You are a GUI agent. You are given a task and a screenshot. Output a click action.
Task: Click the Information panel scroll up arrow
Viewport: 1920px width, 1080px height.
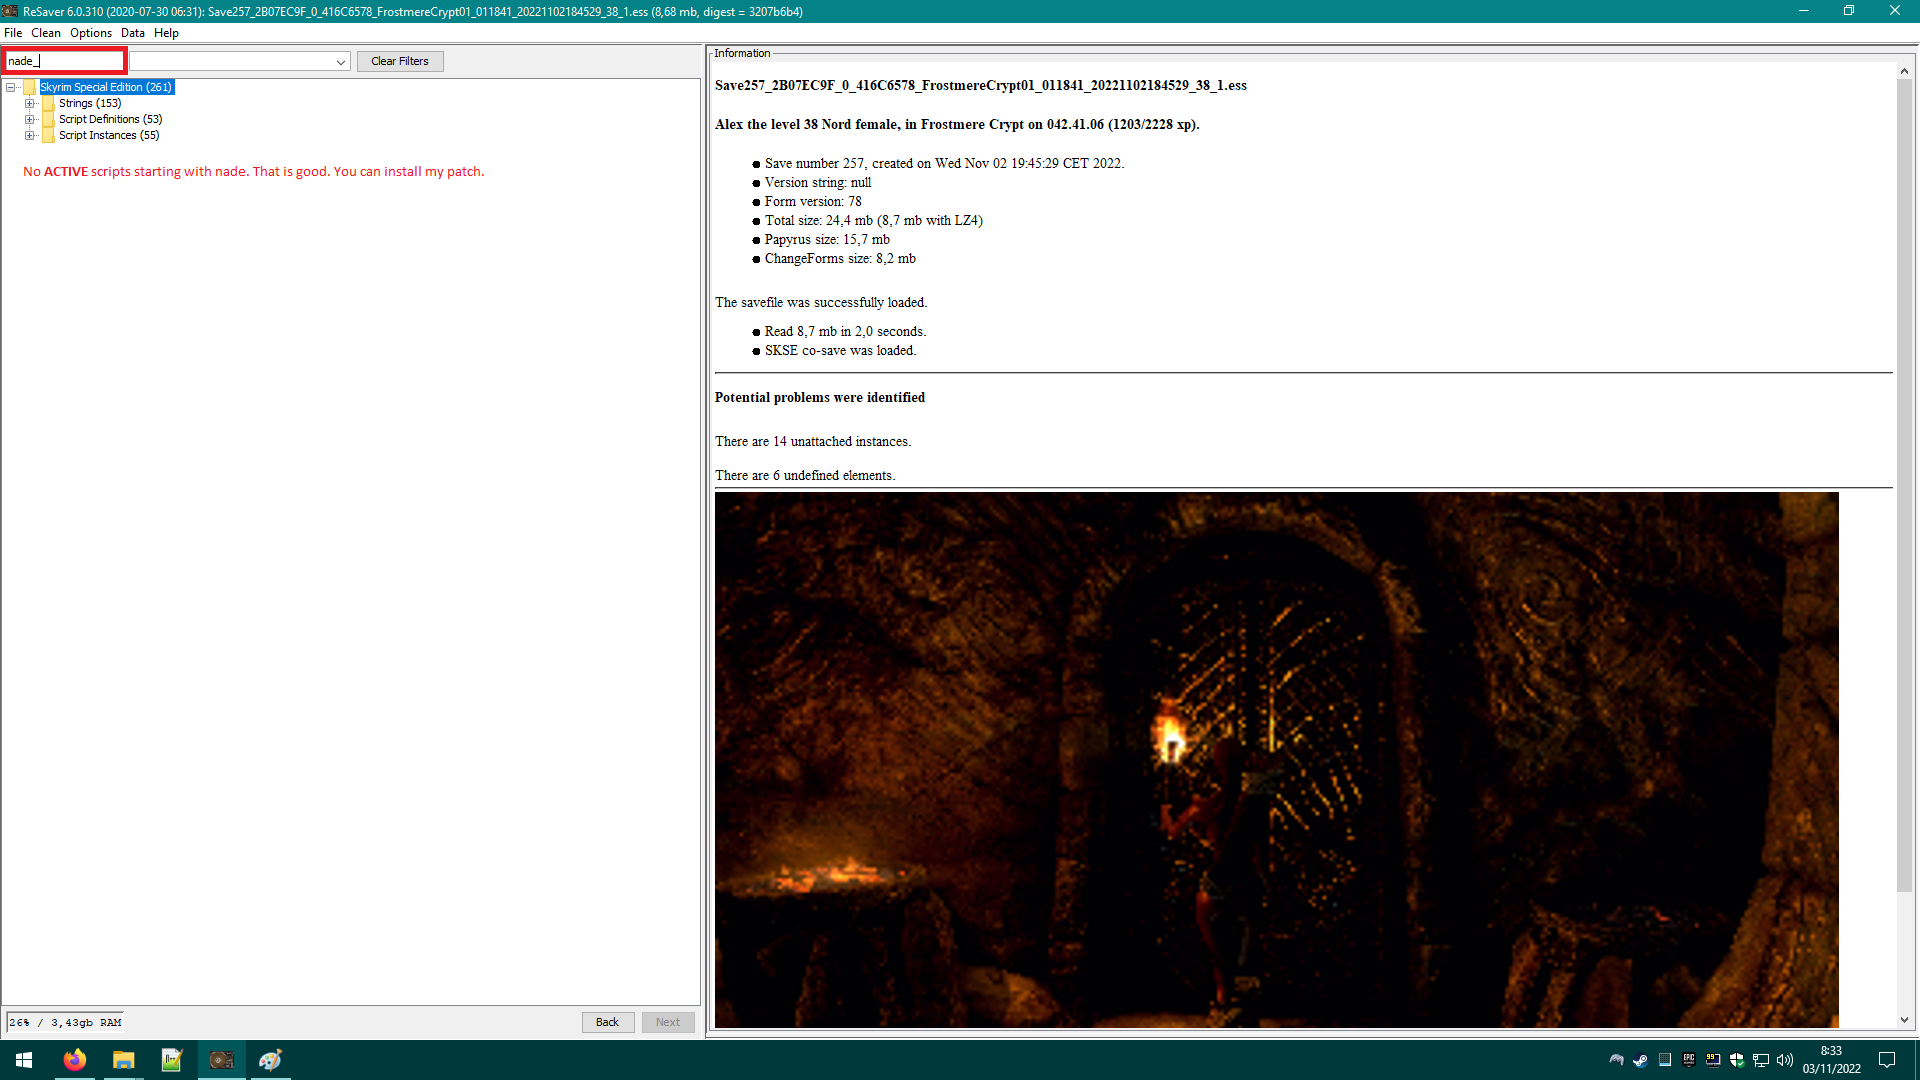[1904, 71]
